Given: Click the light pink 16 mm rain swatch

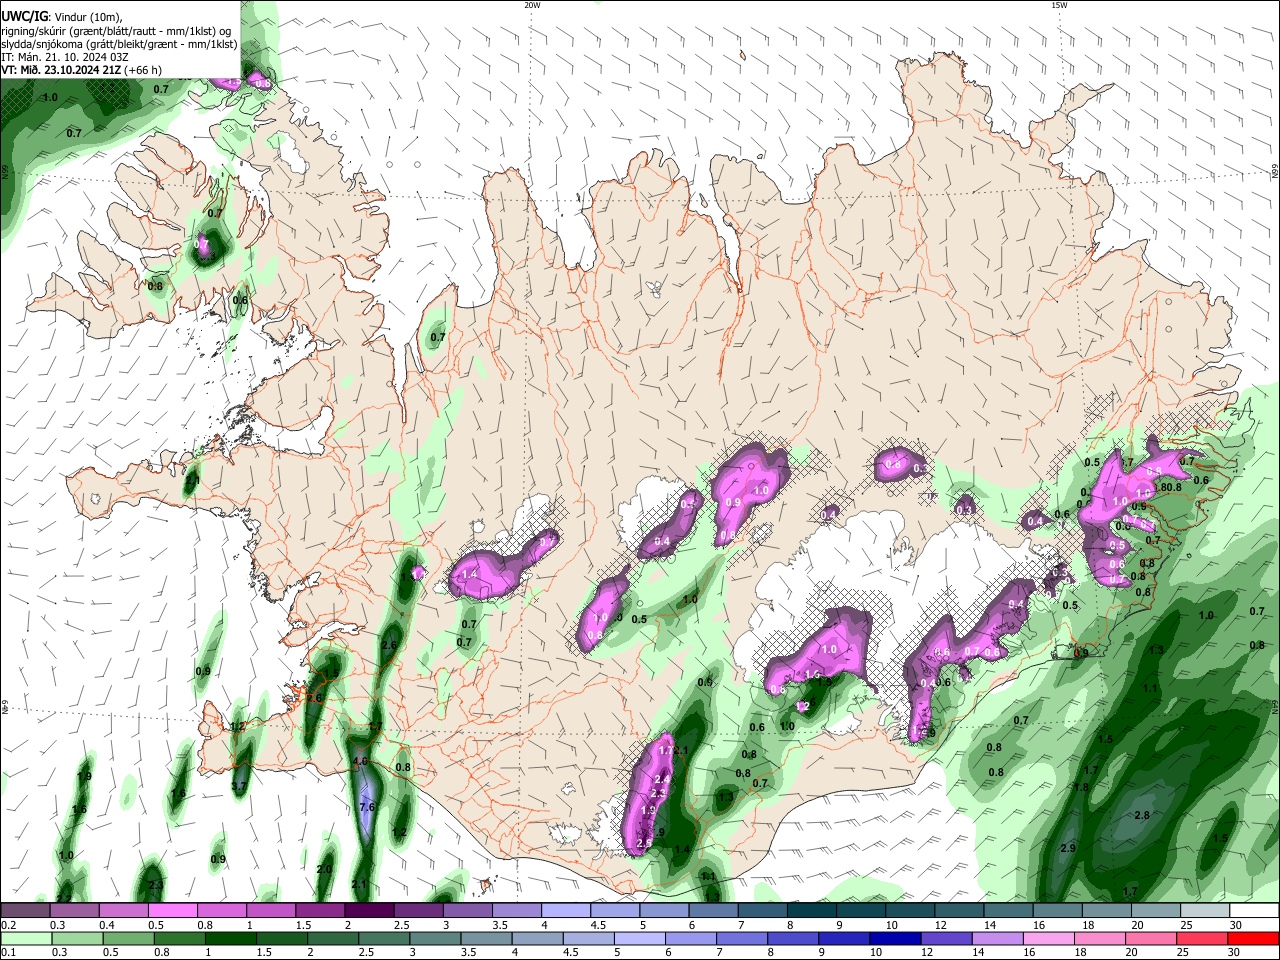Looking at the screenshot, I should tap(1049, 938).
